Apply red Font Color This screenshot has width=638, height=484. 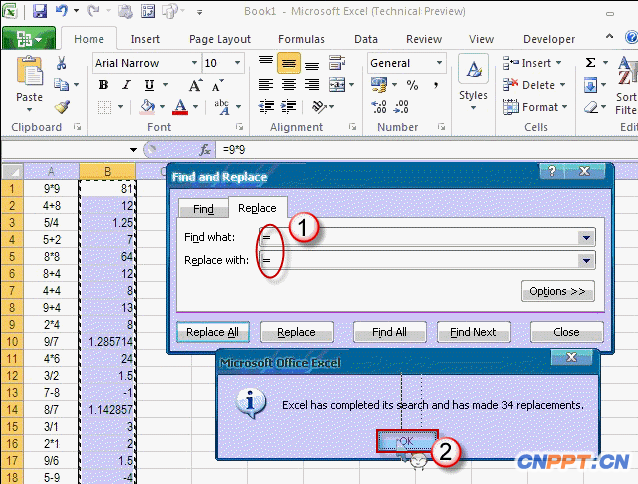pyautogui.click(x=180, y=107)
